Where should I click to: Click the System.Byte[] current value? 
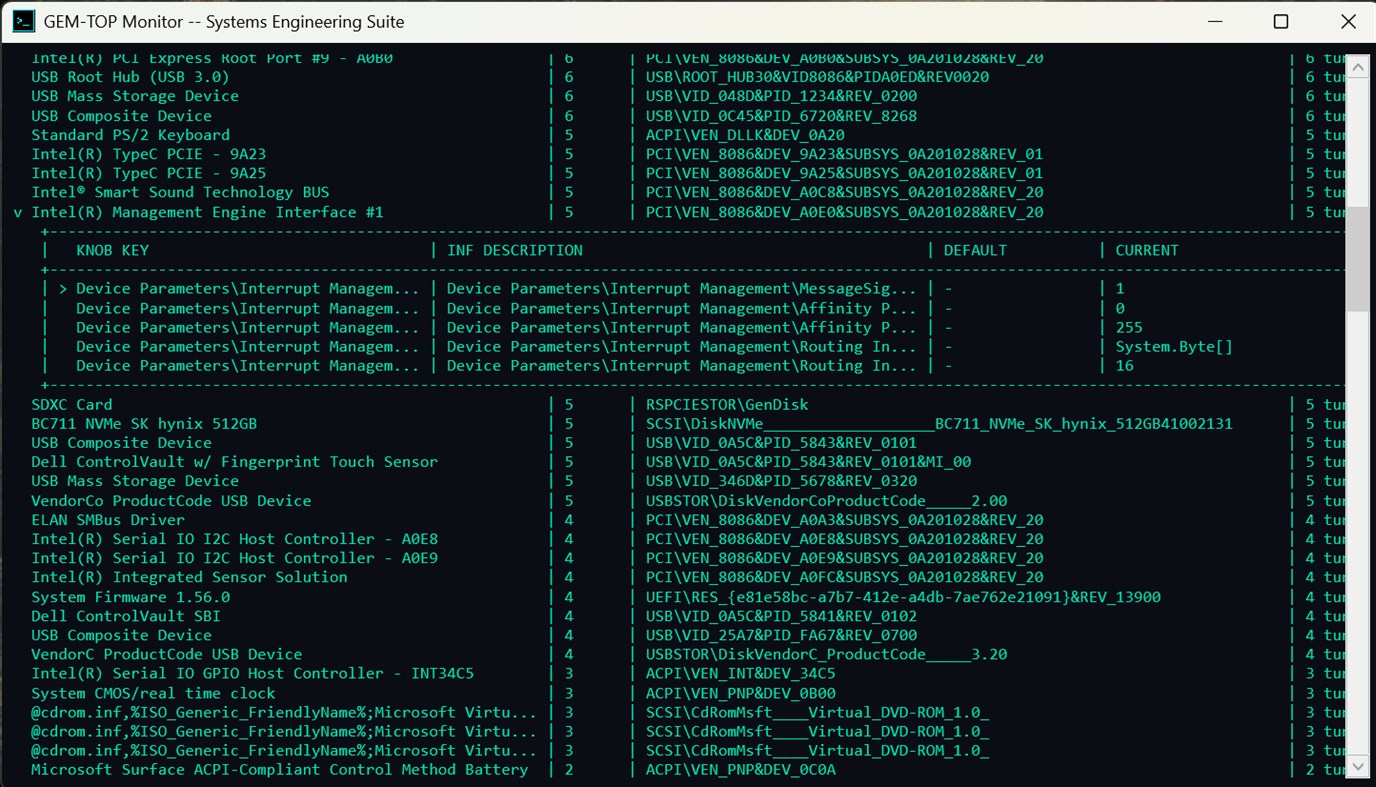(x=1174, y=347)
